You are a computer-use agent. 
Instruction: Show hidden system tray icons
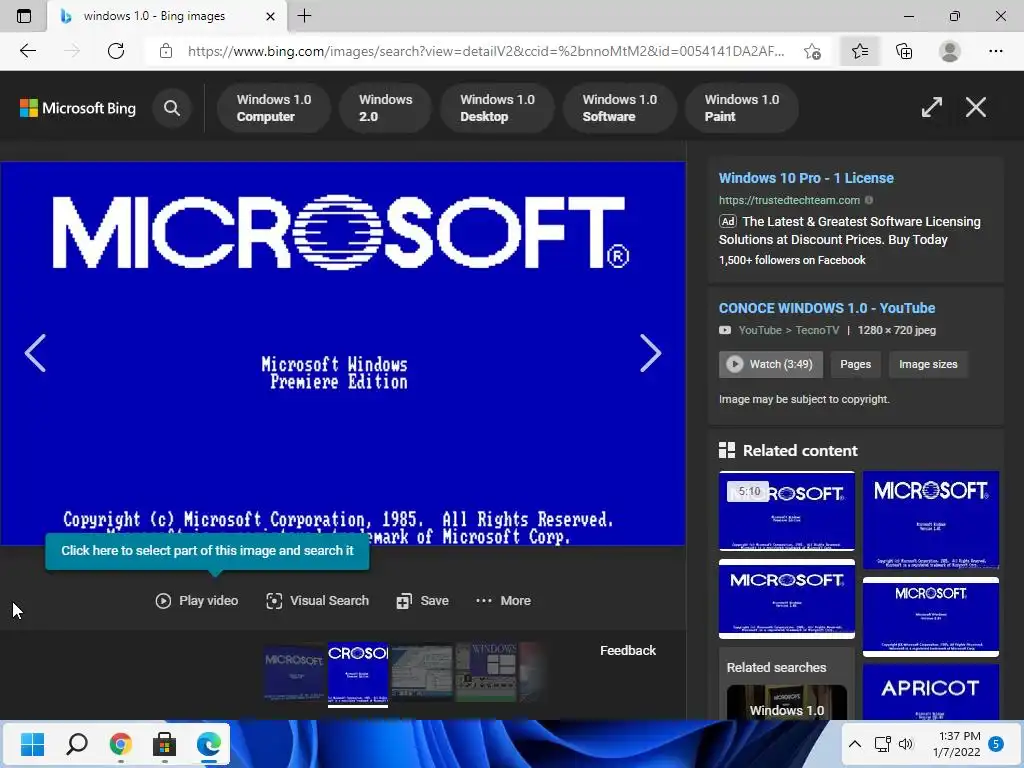(855, 744)
